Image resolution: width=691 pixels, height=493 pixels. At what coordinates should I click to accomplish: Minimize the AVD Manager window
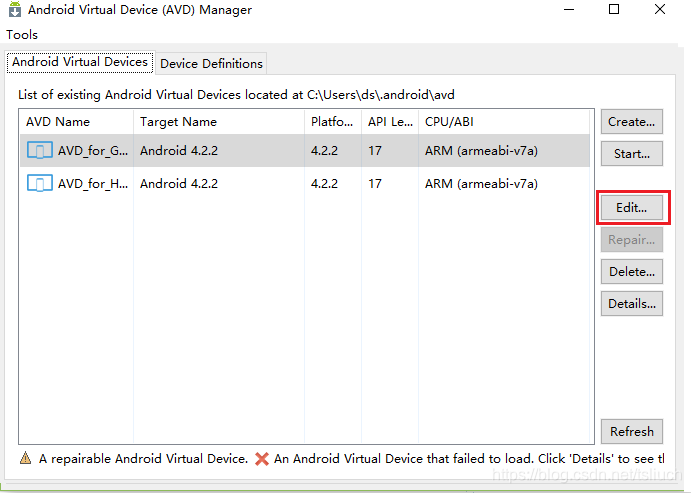click(x=569, y=9)
